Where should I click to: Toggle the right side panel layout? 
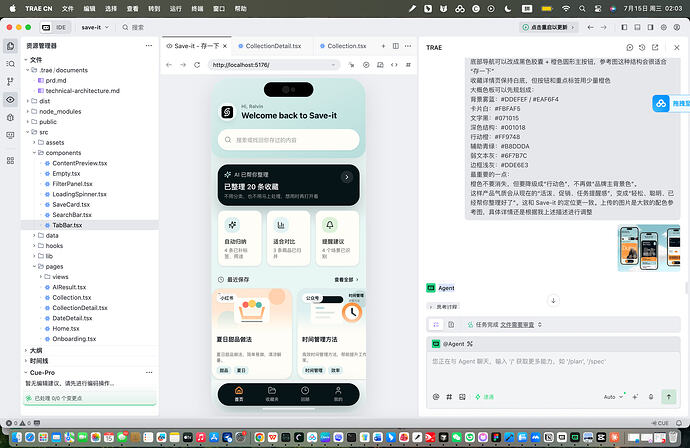coord(650,27)
